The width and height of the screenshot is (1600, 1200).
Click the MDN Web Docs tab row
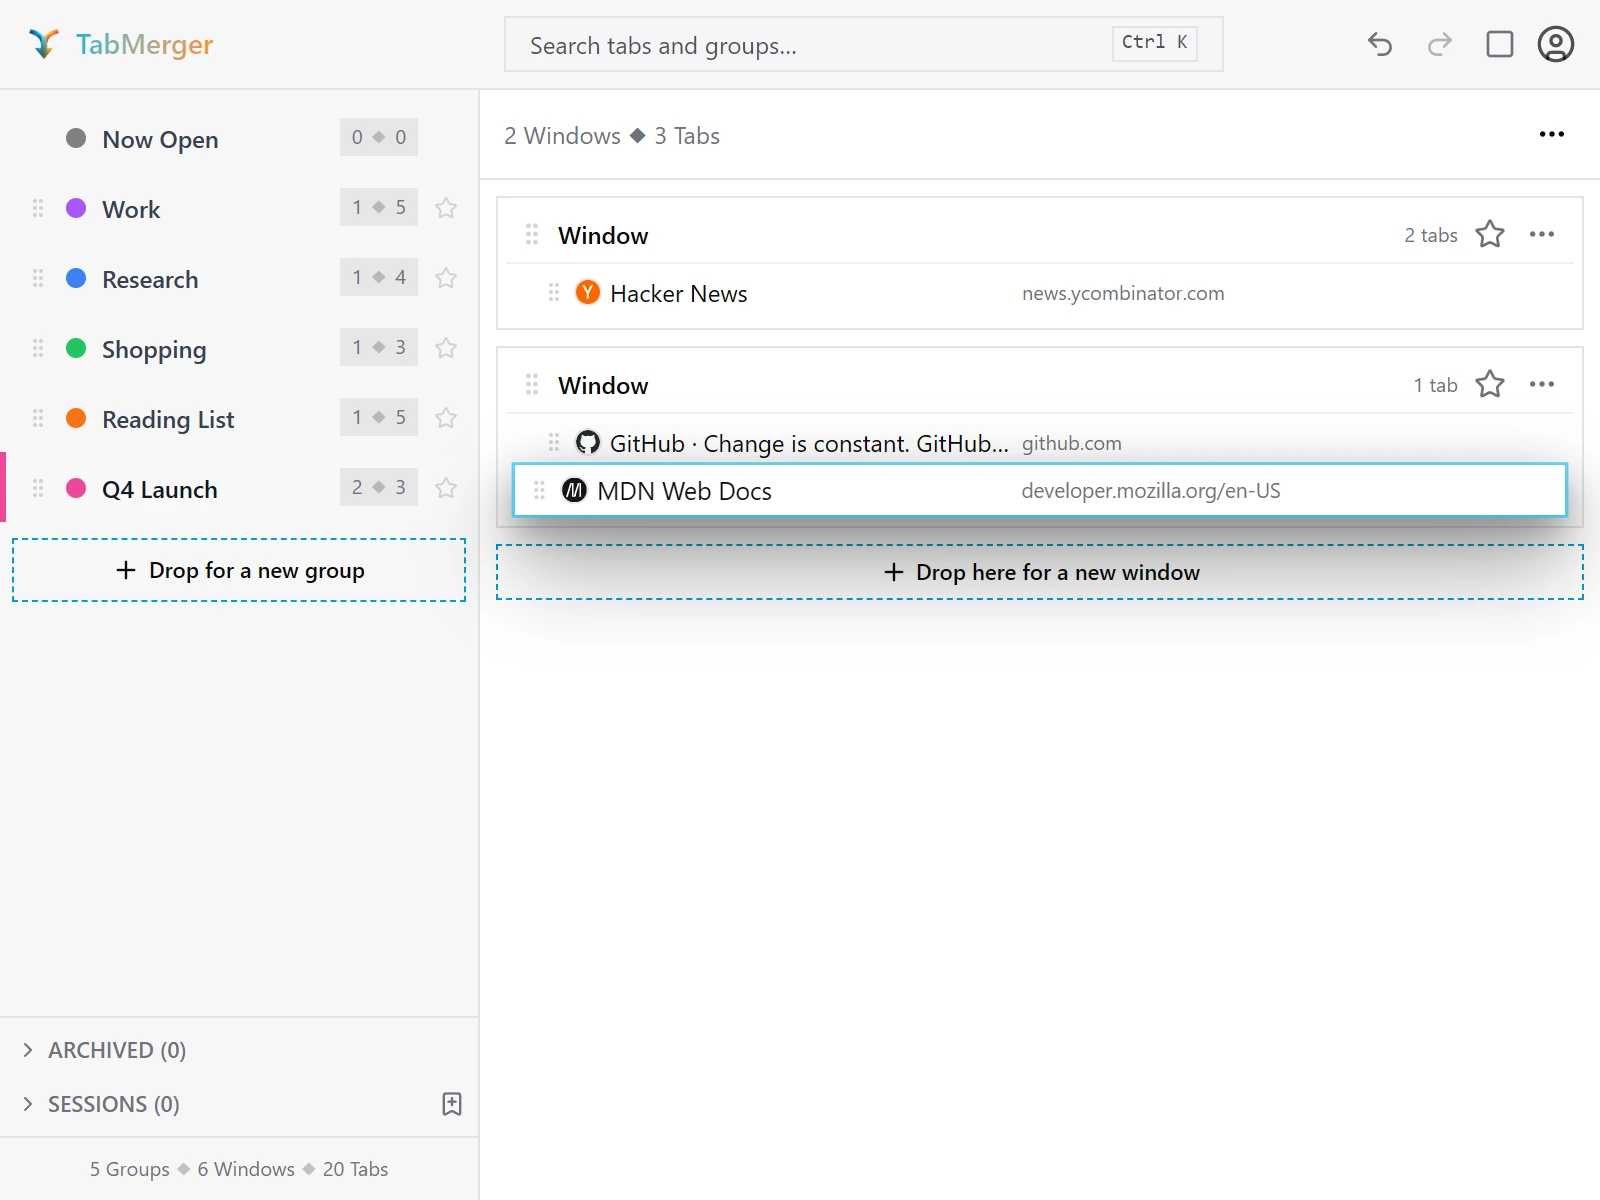point(1040,490)
